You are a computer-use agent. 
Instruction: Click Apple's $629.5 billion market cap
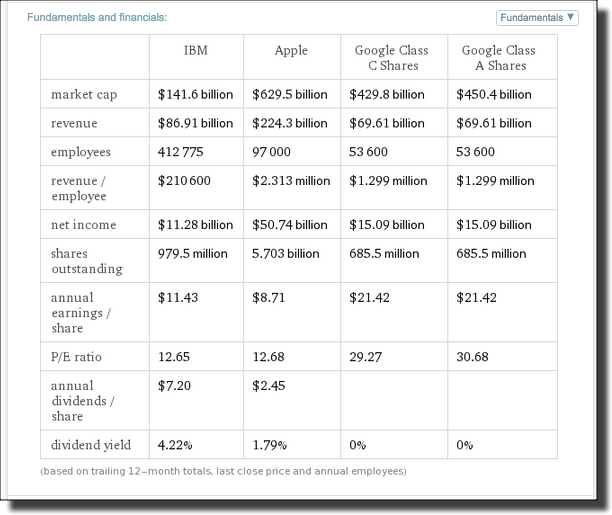[x=290, y=94]
